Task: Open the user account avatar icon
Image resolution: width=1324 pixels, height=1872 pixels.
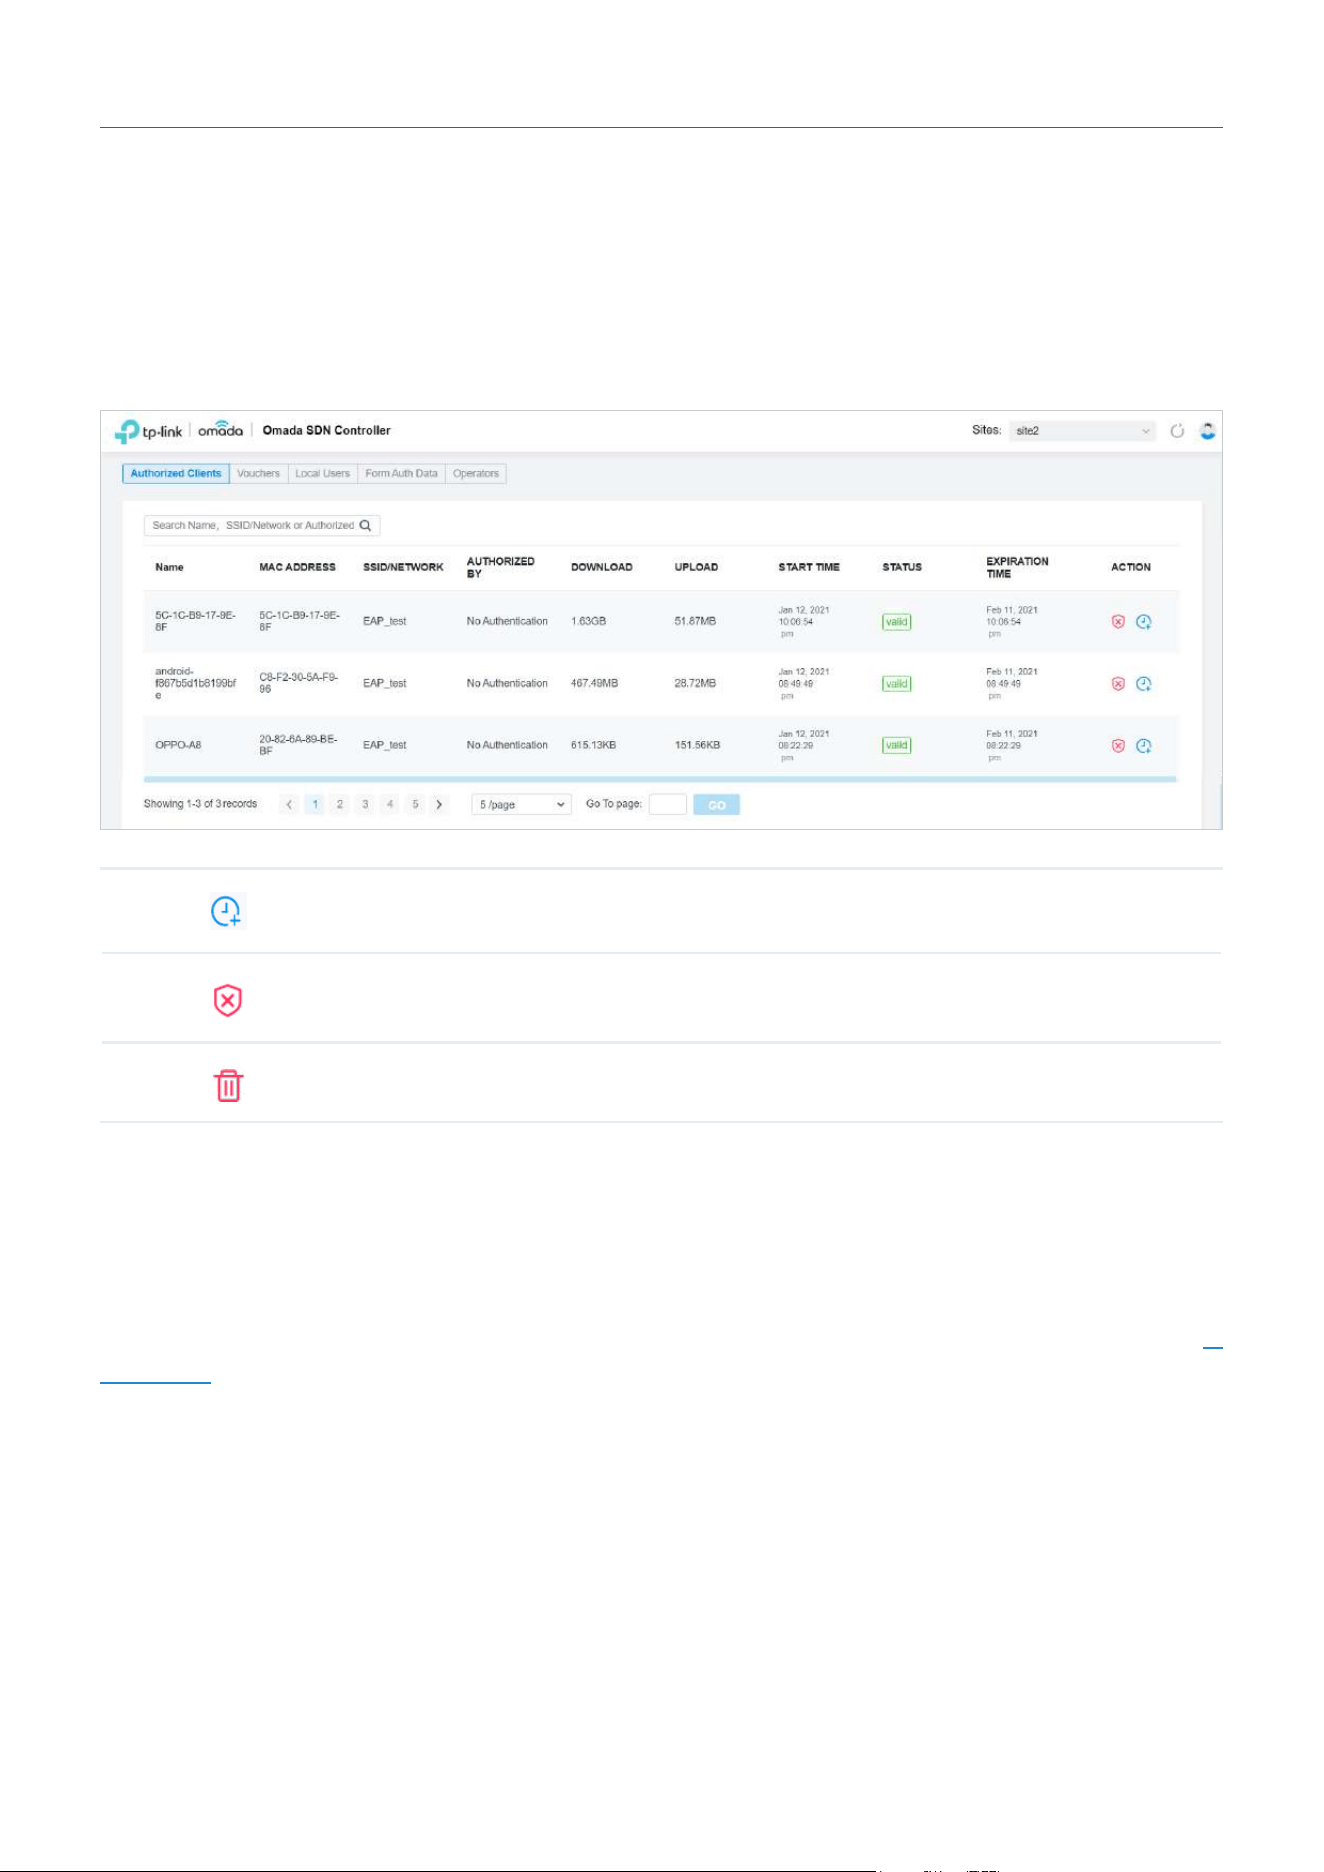Action: 1207,431
